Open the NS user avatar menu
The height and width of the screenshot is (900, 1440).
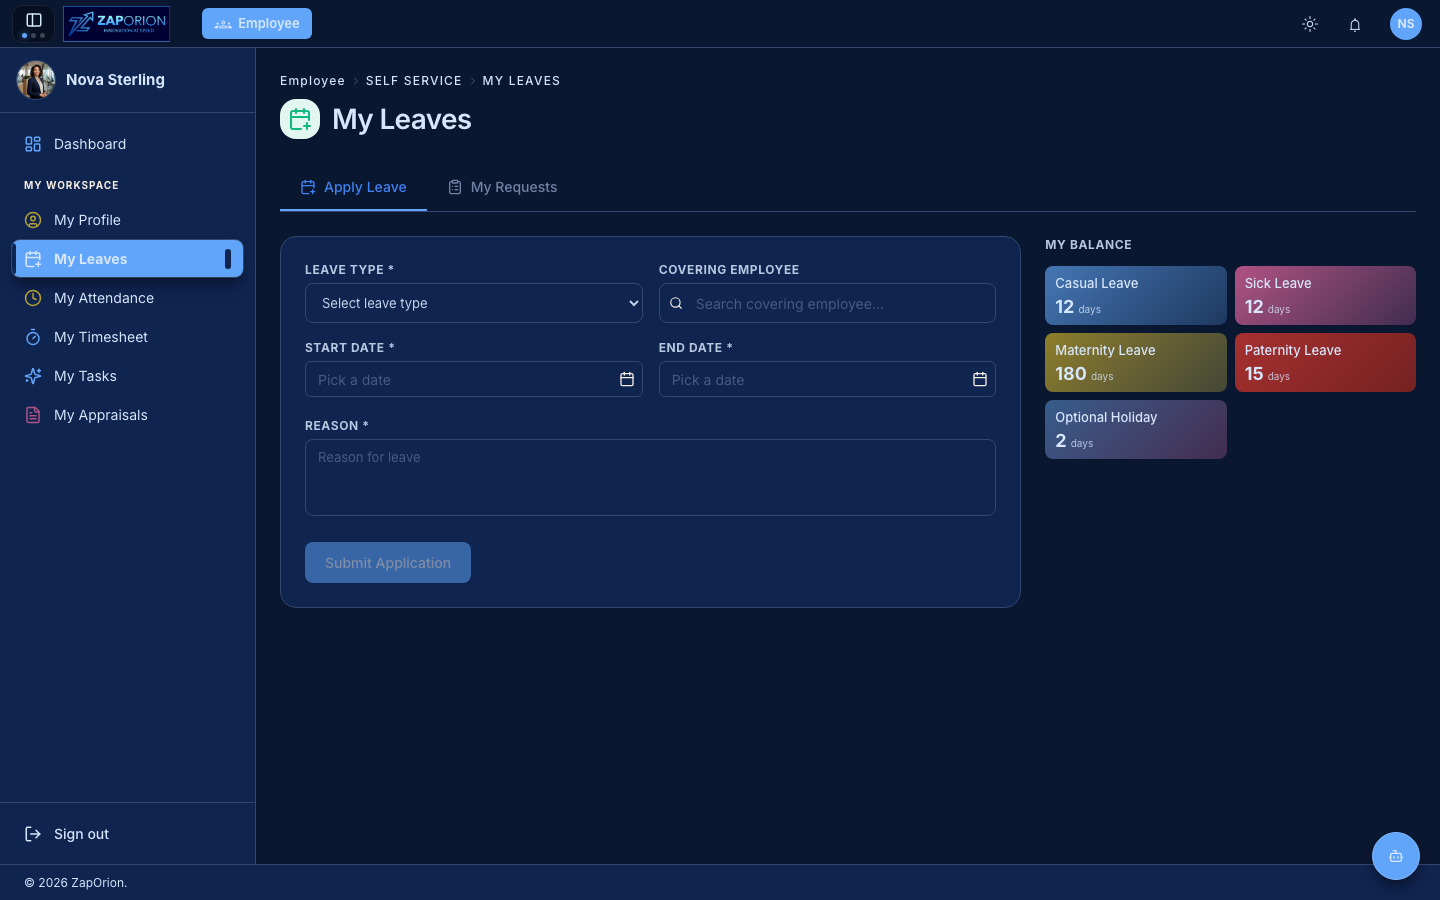(1406, 24)
